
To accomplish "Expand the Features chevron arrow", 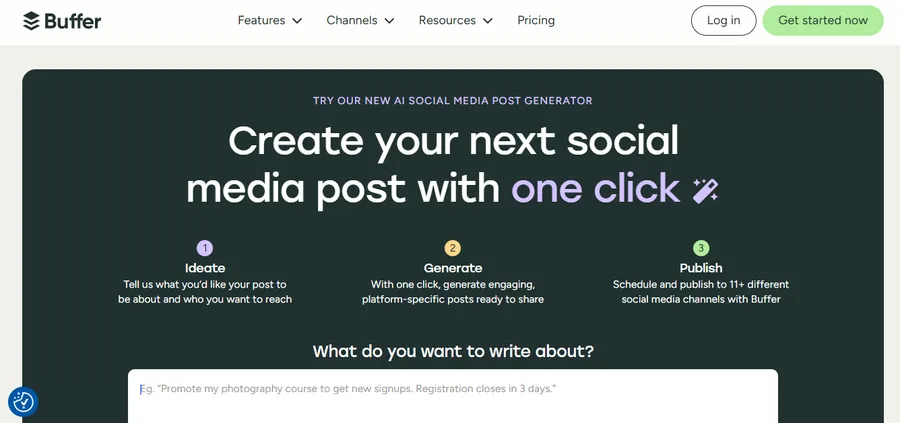I will pyautogui.click(x=297, y=21).
